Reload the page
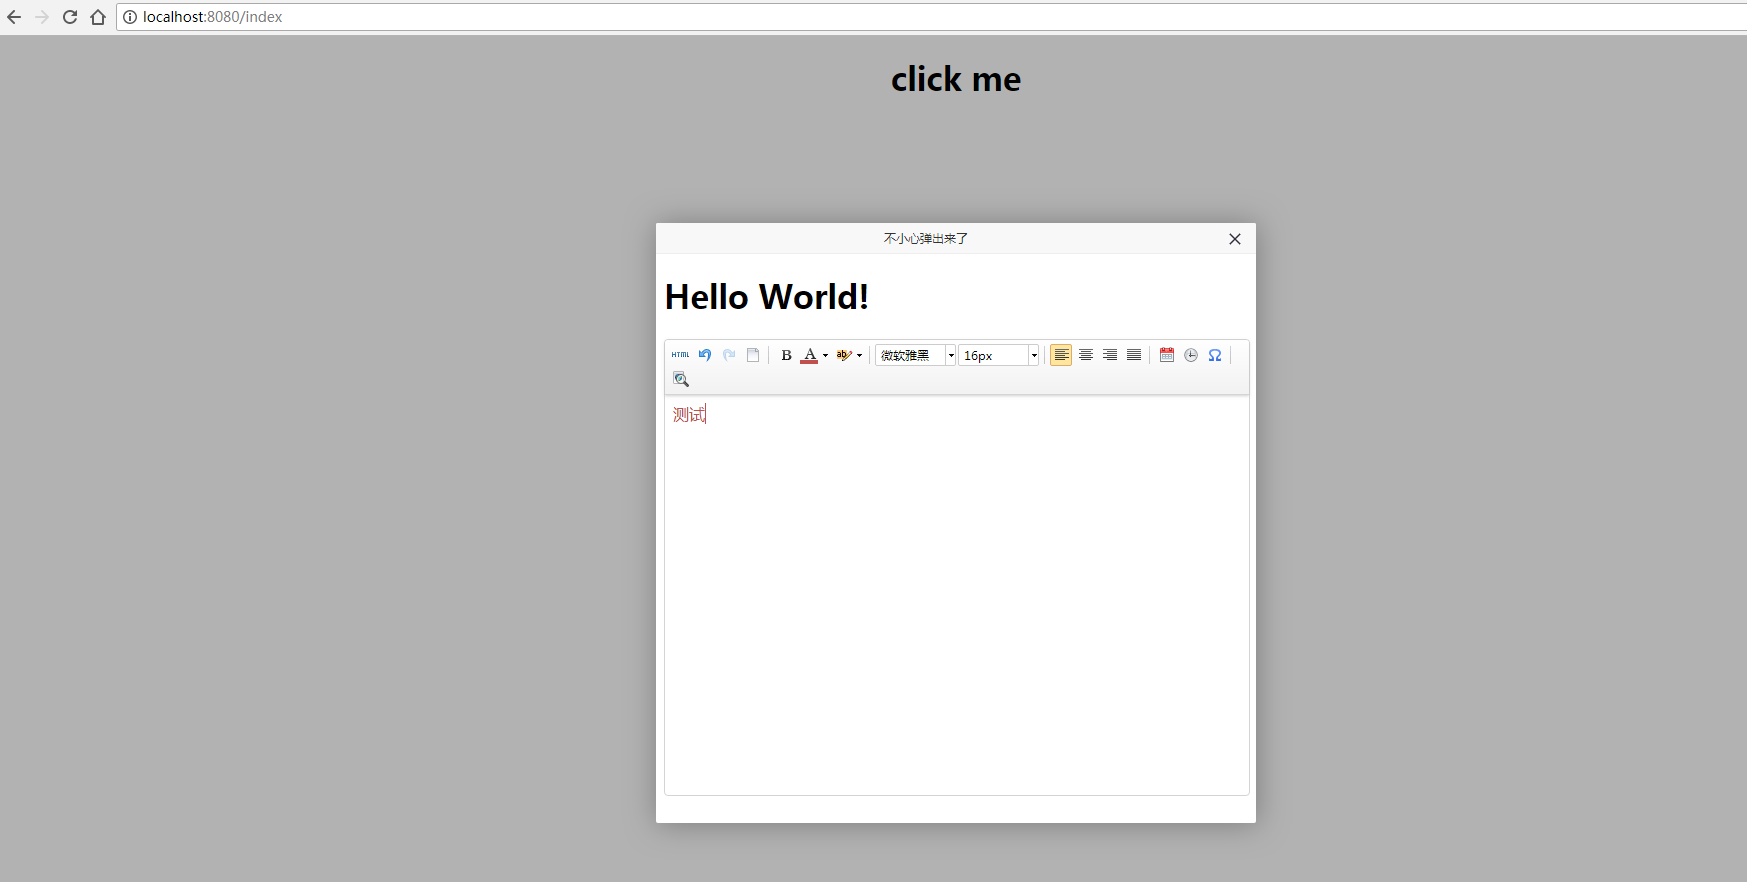This screenshot has height=882, width=1747. (70, 17)
